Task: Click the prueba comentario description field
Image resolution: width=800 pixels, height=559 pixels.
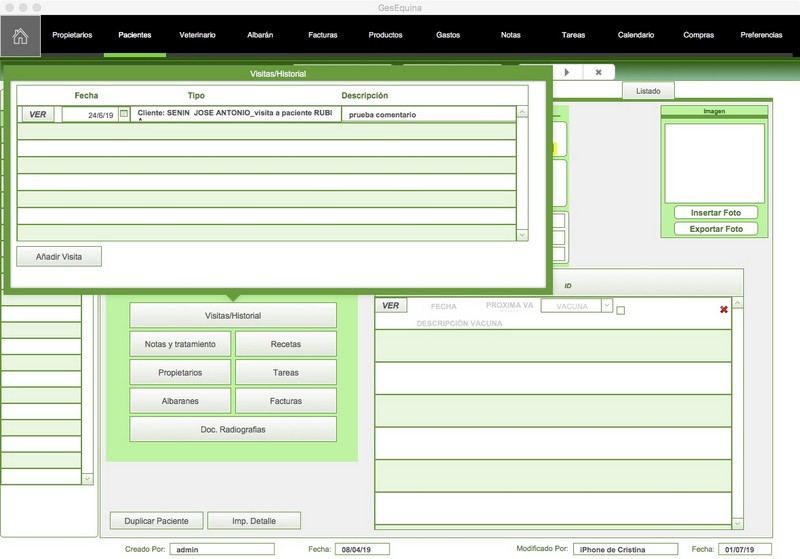Action: click(427, 115)
